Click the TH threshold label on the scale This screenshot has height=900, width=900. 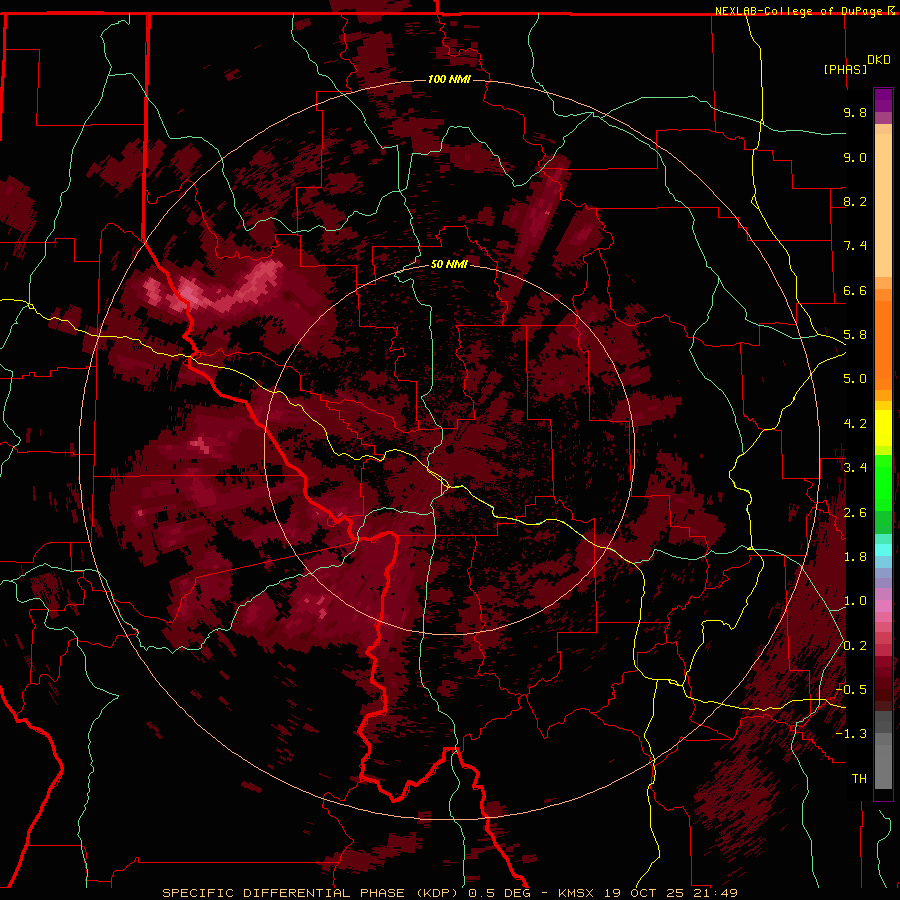(x=859, y=779)
